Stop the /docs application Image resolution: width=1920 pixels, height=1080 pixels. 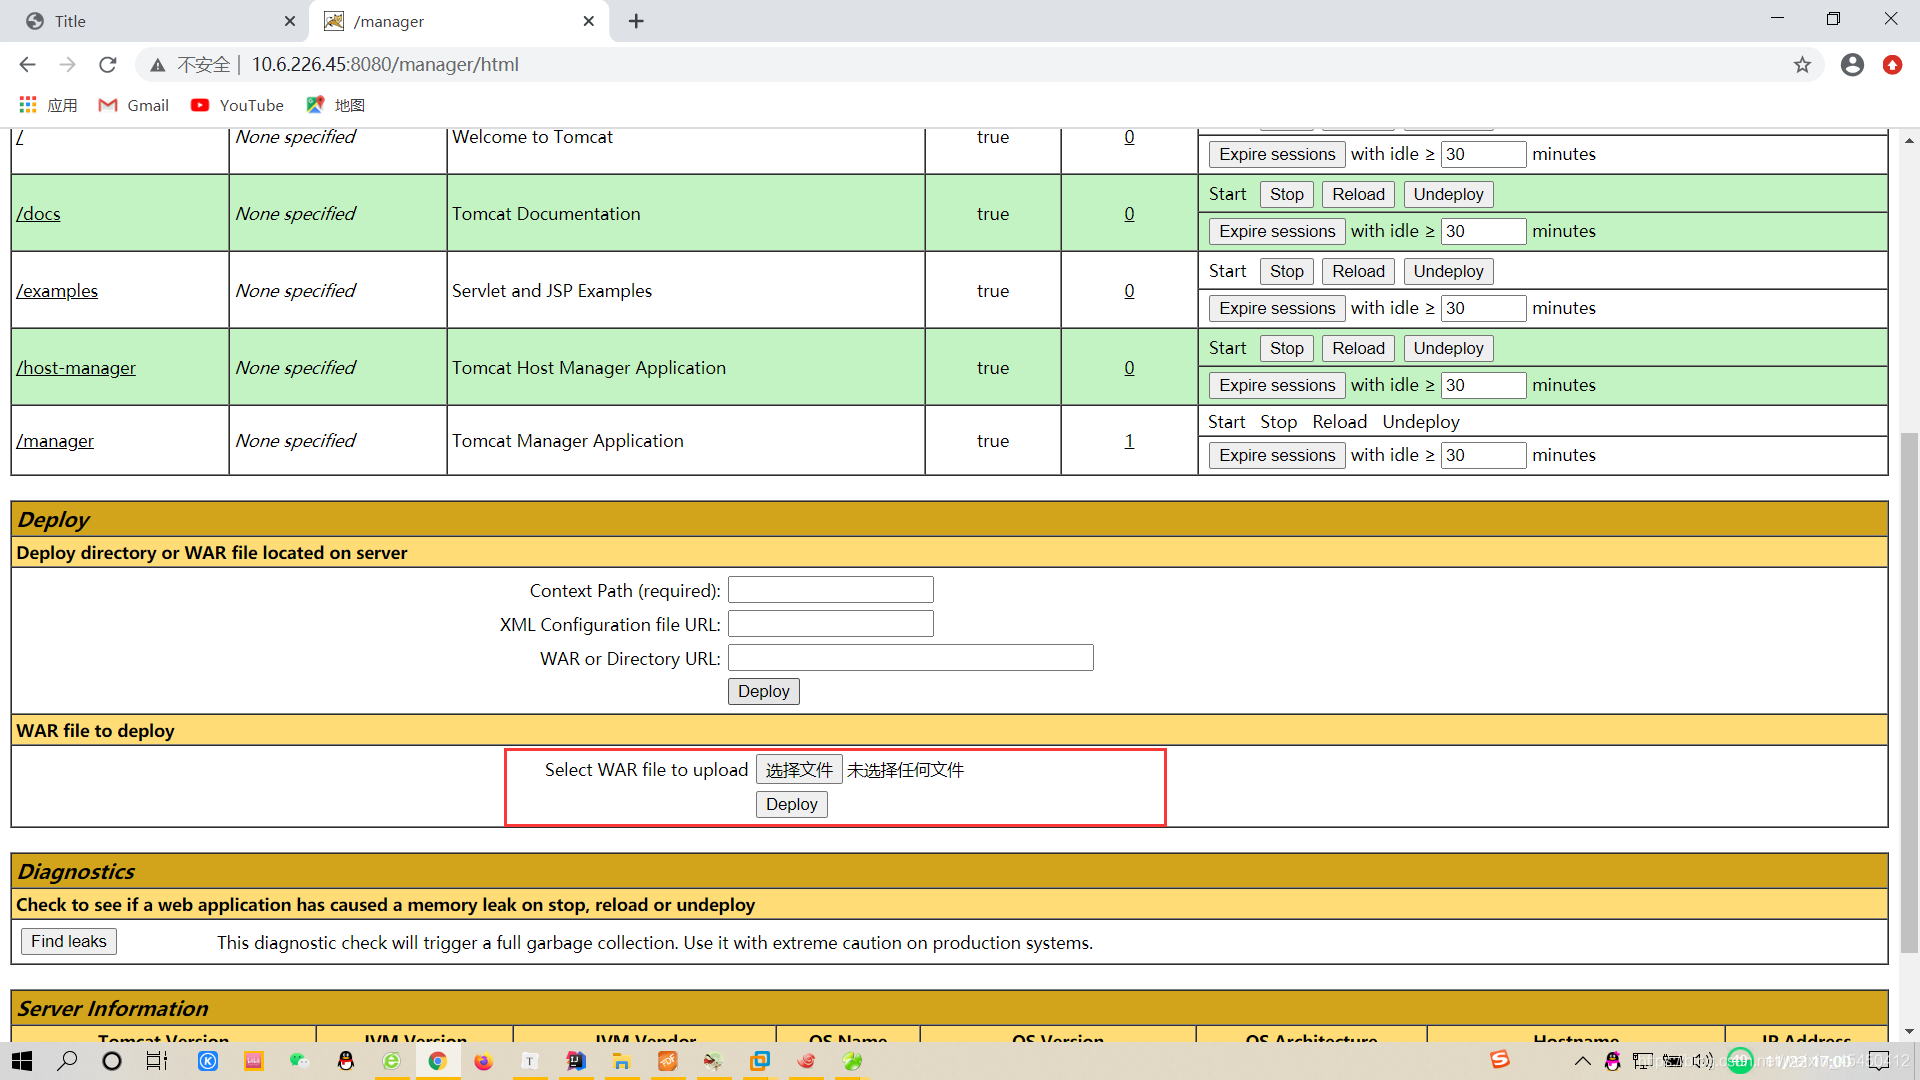[x=1286, y=194]
